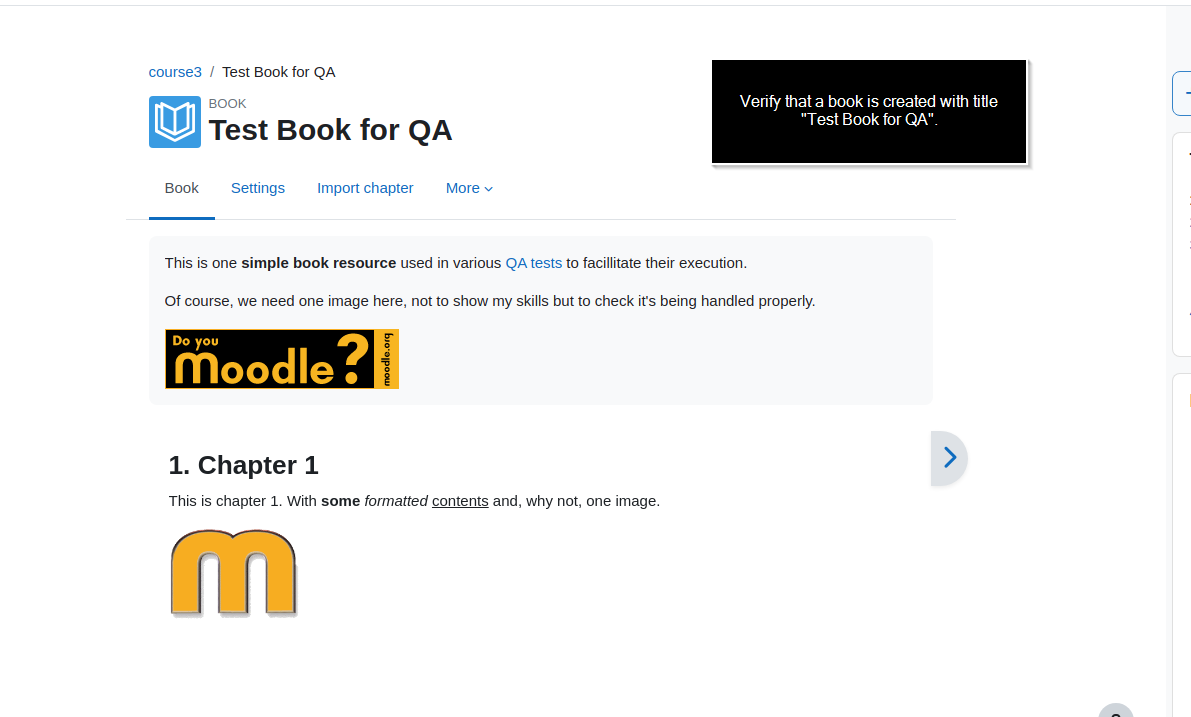Click the blue Book activity icon

175,122
